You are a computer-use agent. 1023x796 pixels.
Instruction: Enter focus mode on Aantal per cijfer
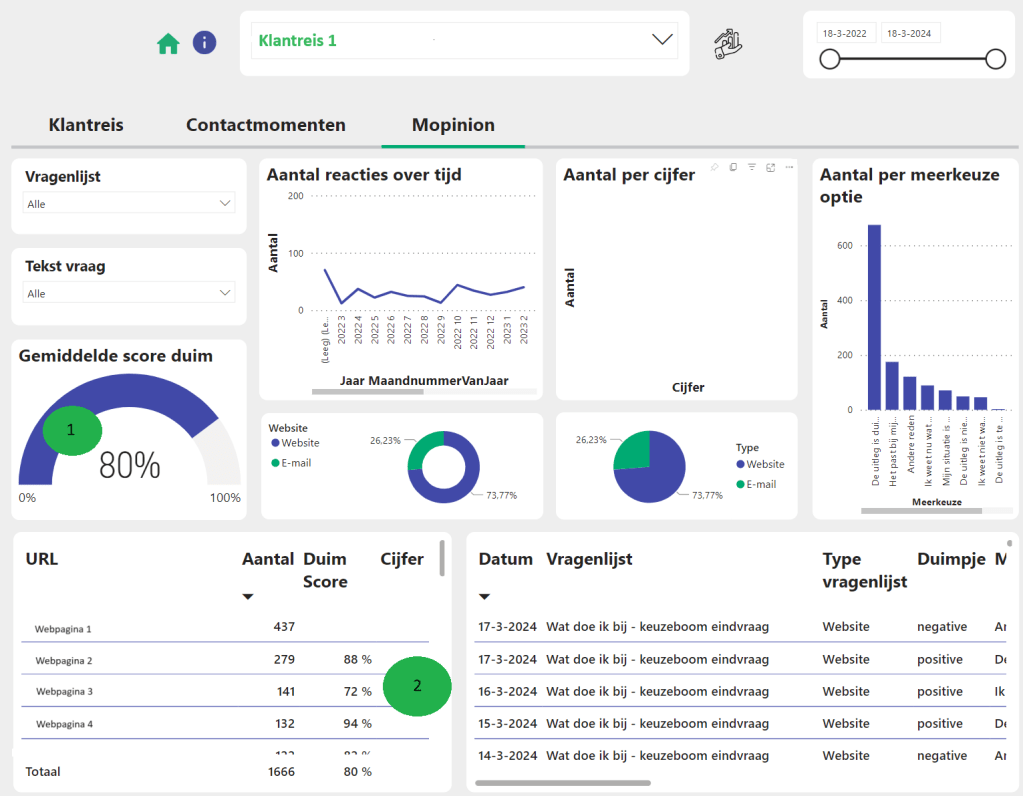coord(770,167)
